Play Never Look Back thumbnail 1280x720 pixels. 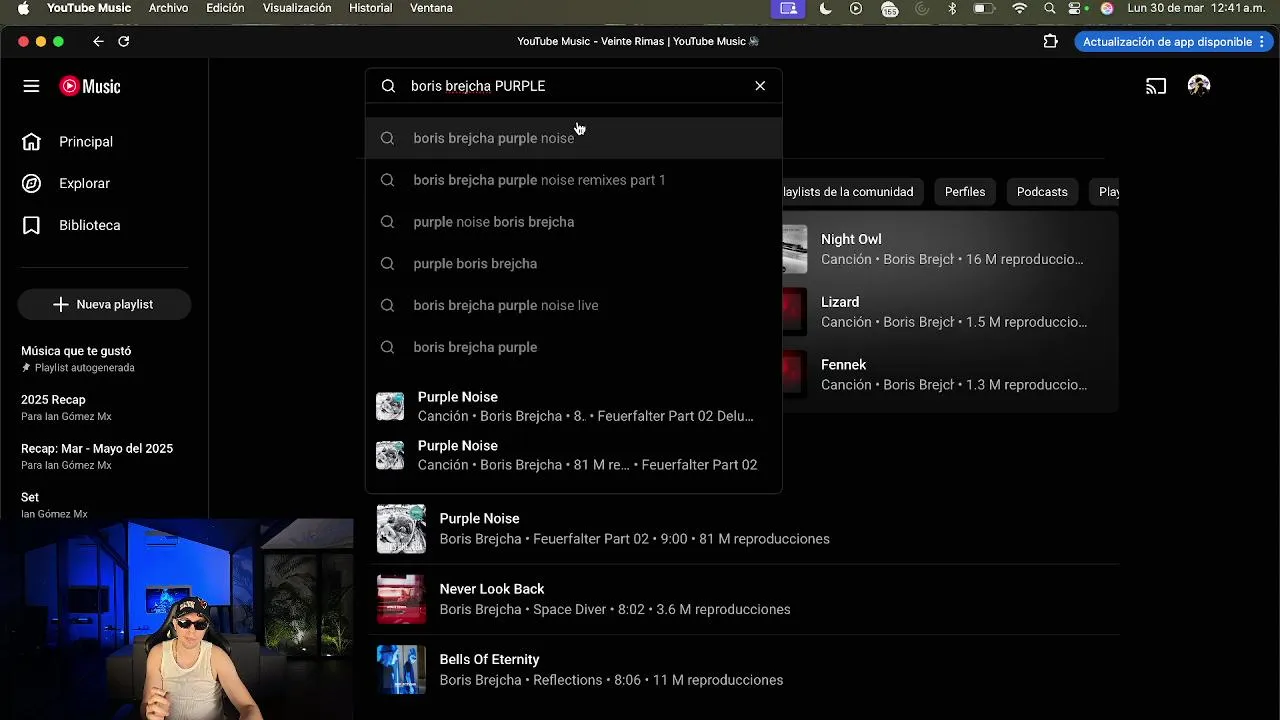point(401,599)
